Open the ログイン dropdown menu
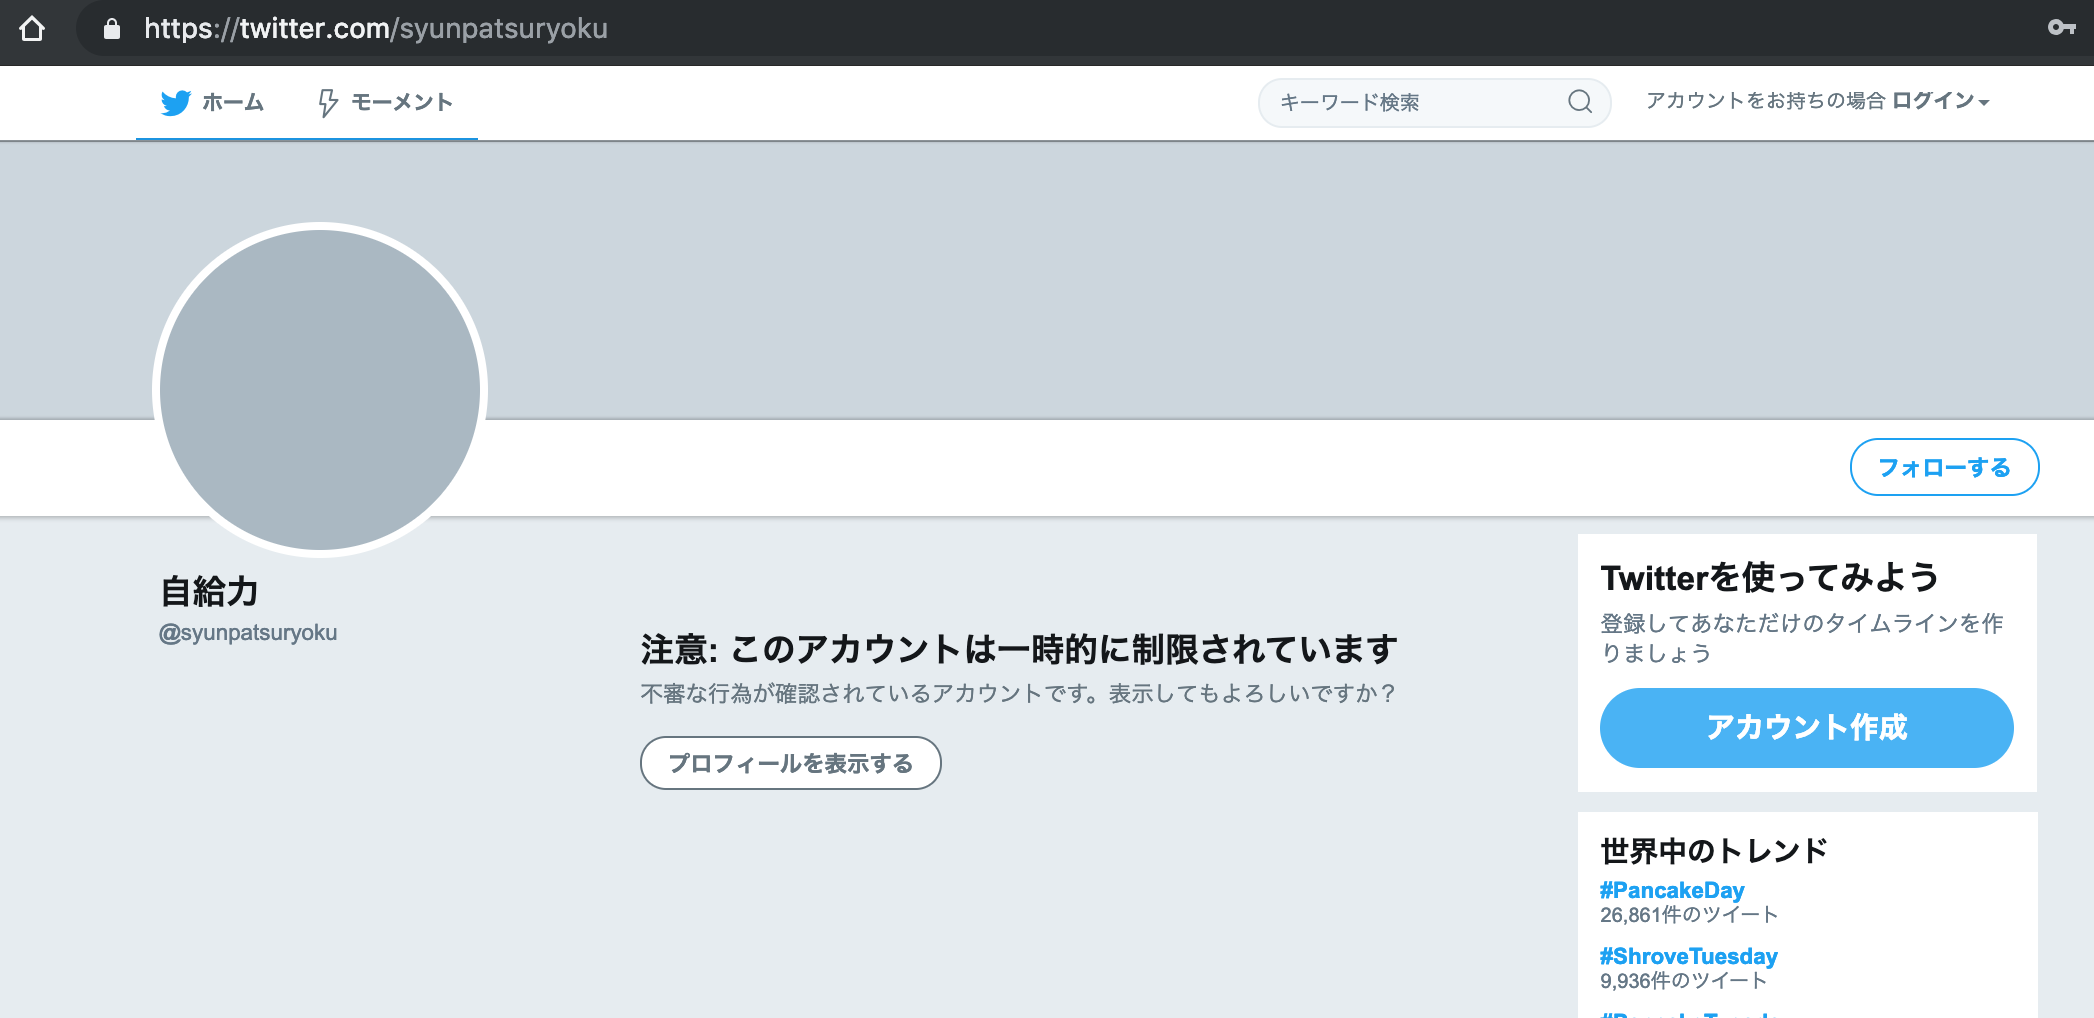The width and height of the screenshot is (2094, 1018). (1940, 101)
